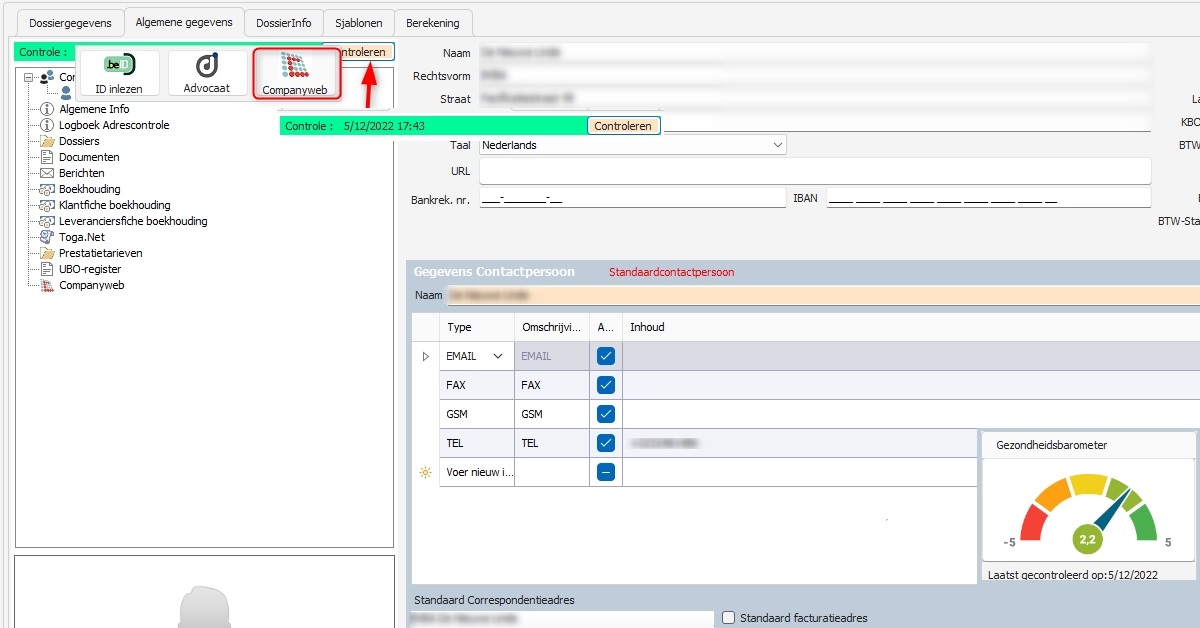Switch to the Sjablonen tab

pyautogui.click(x=359, y=23)
